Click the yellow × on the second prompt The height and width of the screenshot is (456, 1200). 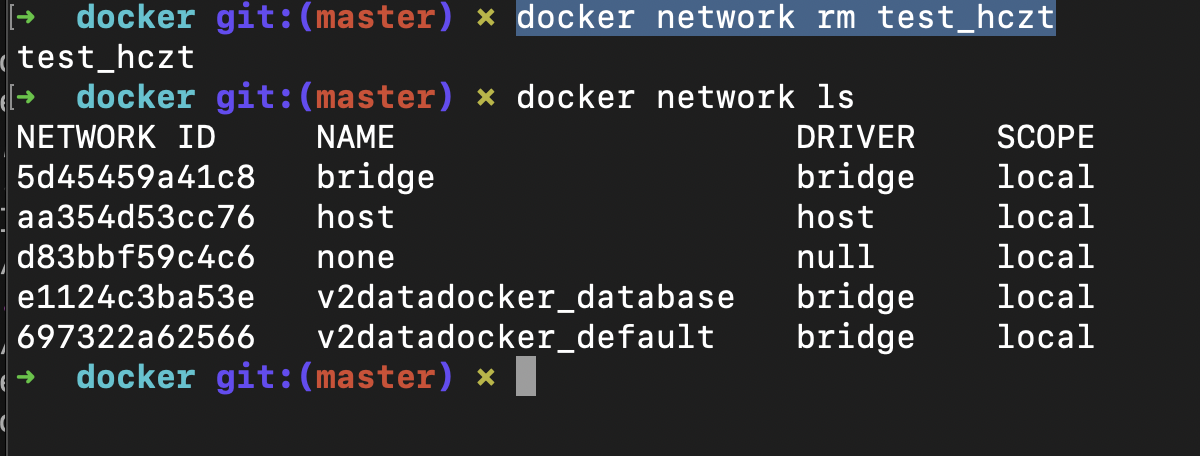(x=486, y=98)
